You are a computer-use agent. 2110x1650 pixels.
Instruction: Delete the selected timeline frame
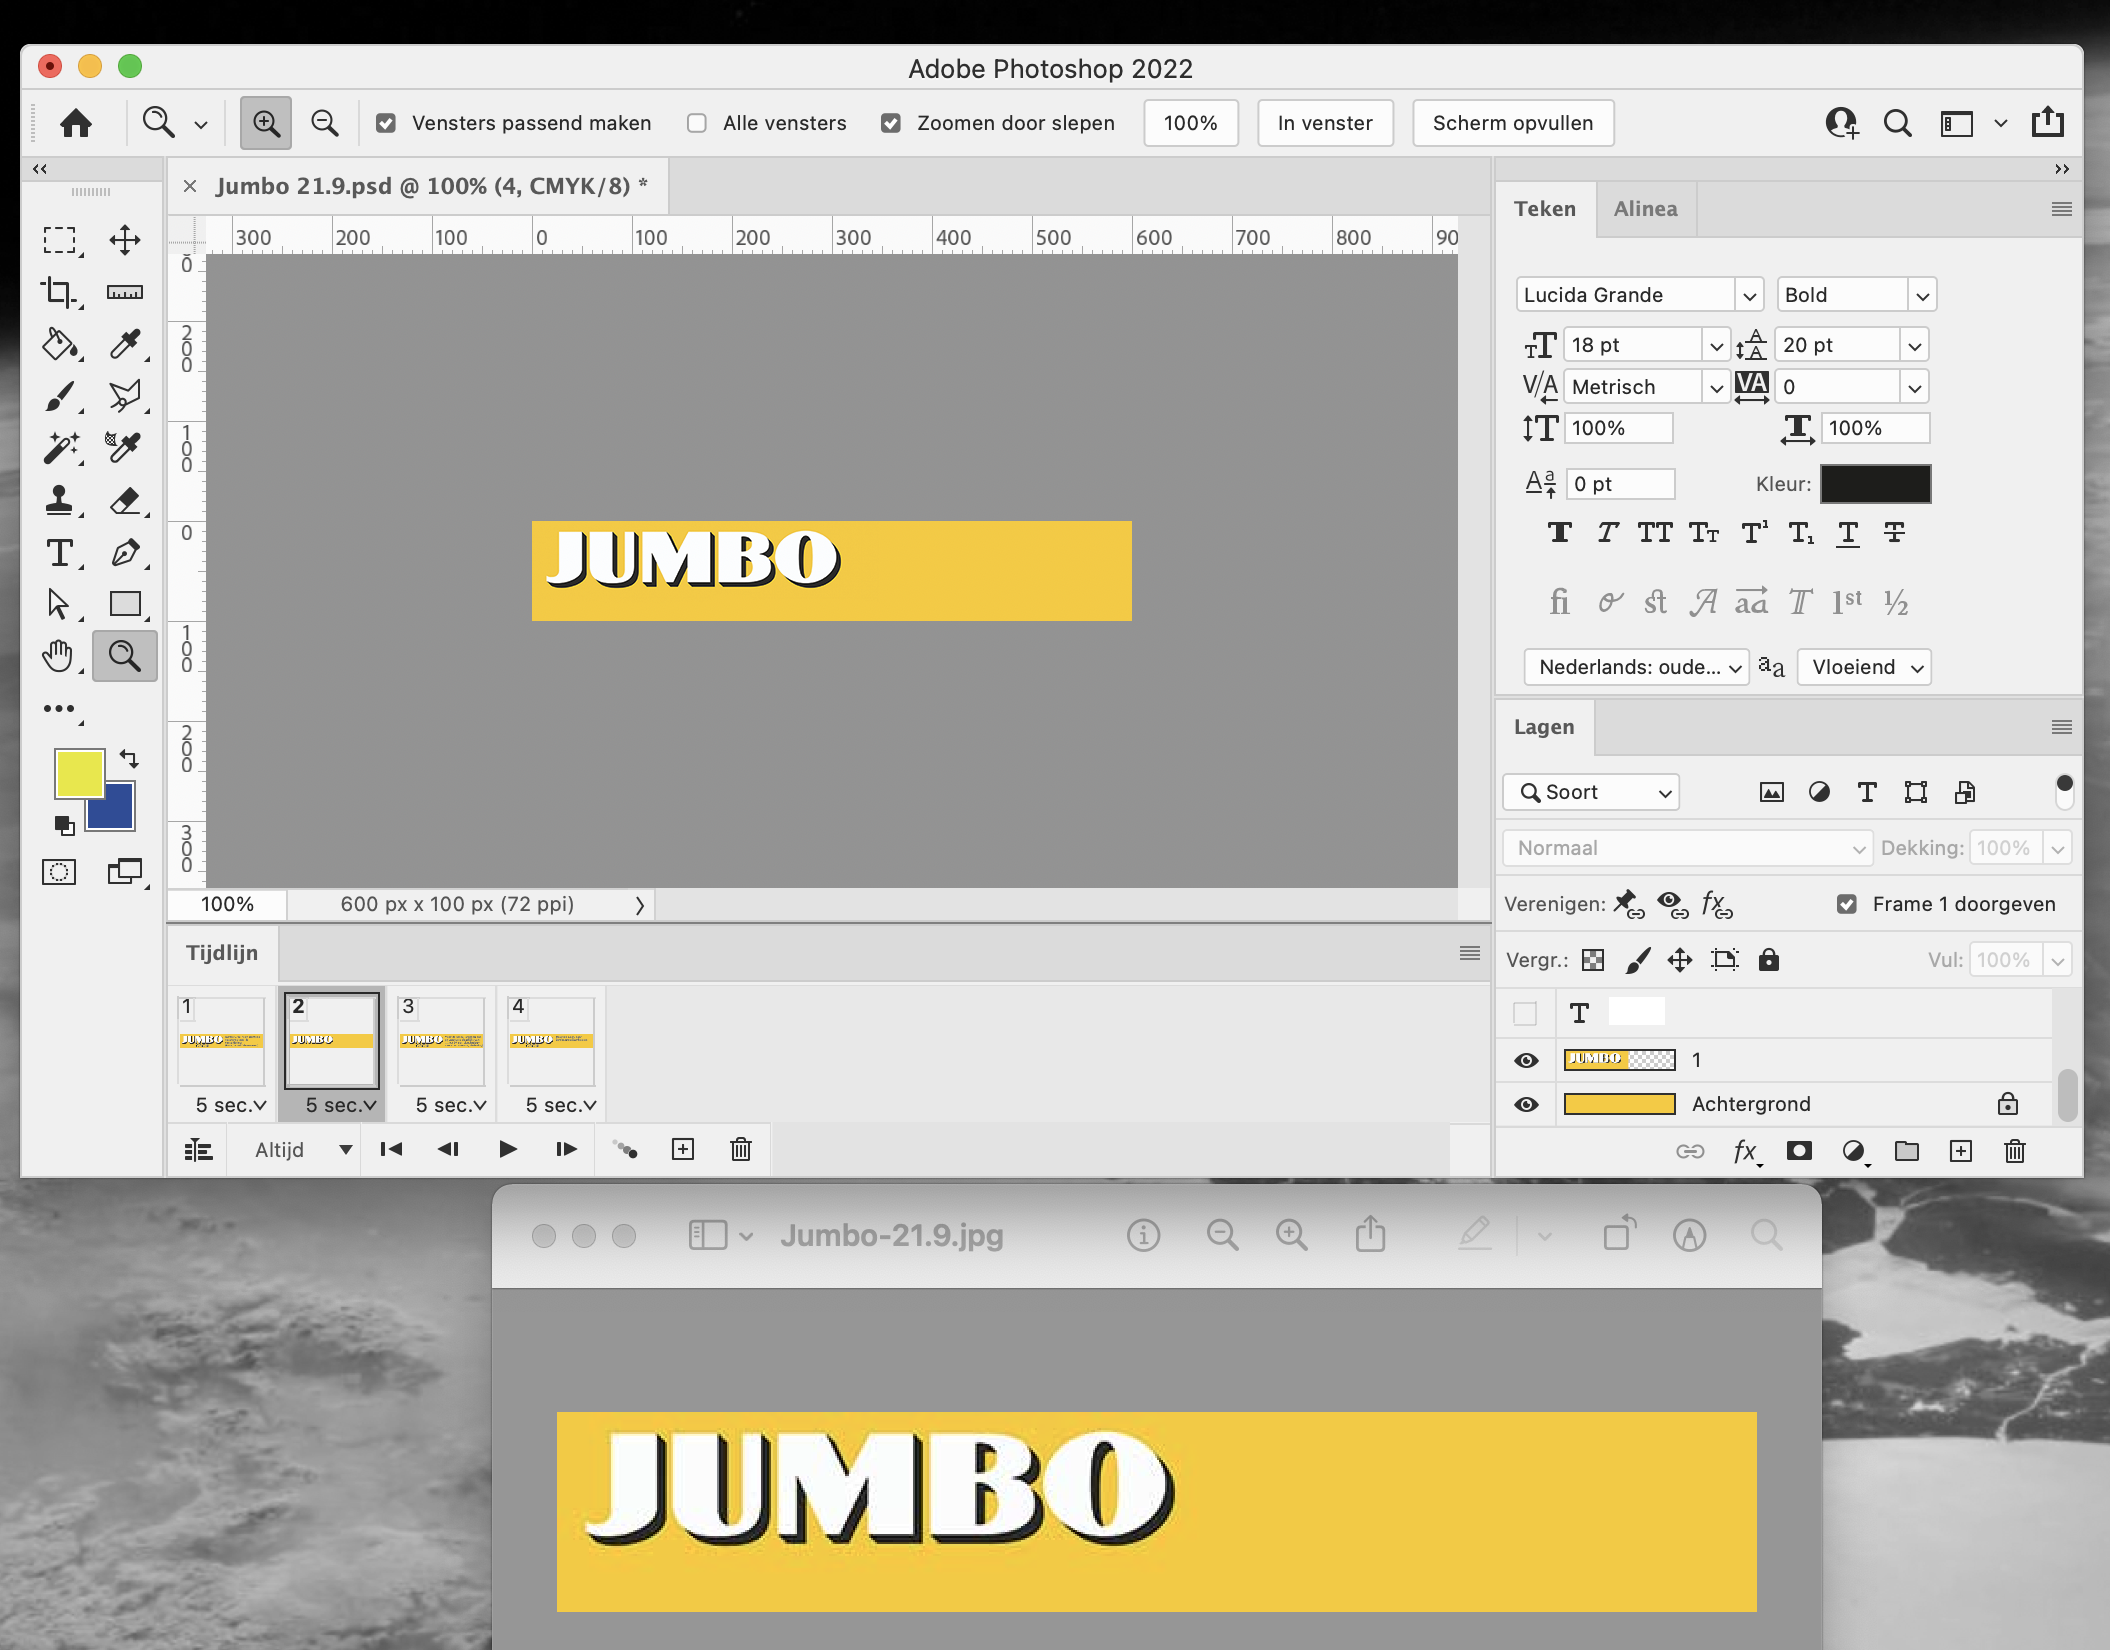[741, 1149]
